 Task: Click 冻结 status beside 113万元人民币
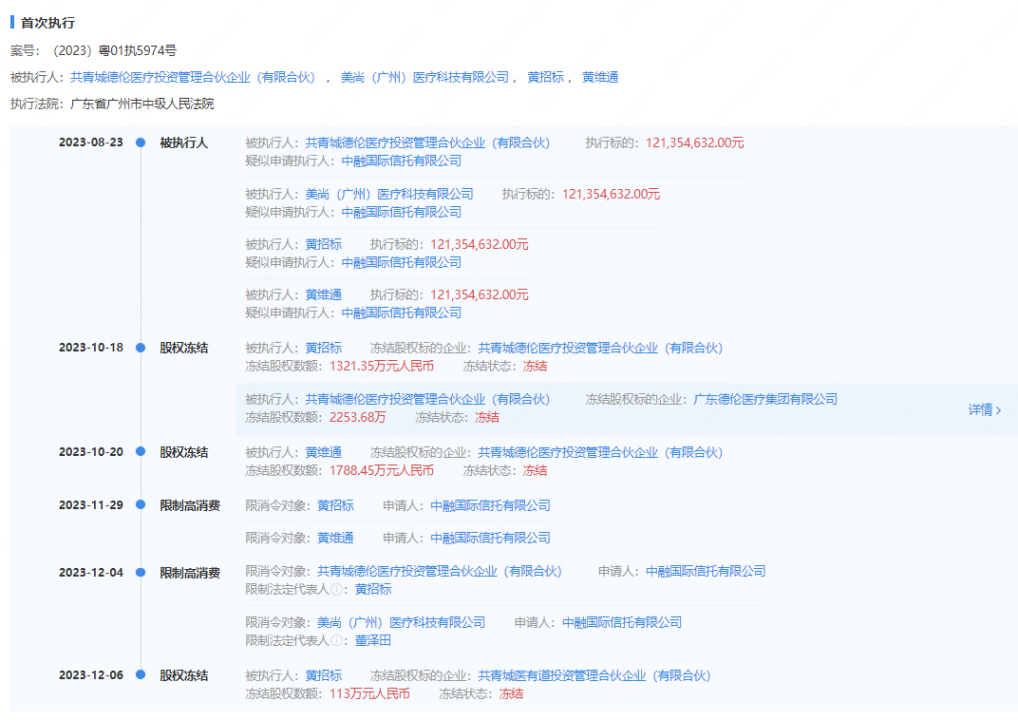[511, 694]
